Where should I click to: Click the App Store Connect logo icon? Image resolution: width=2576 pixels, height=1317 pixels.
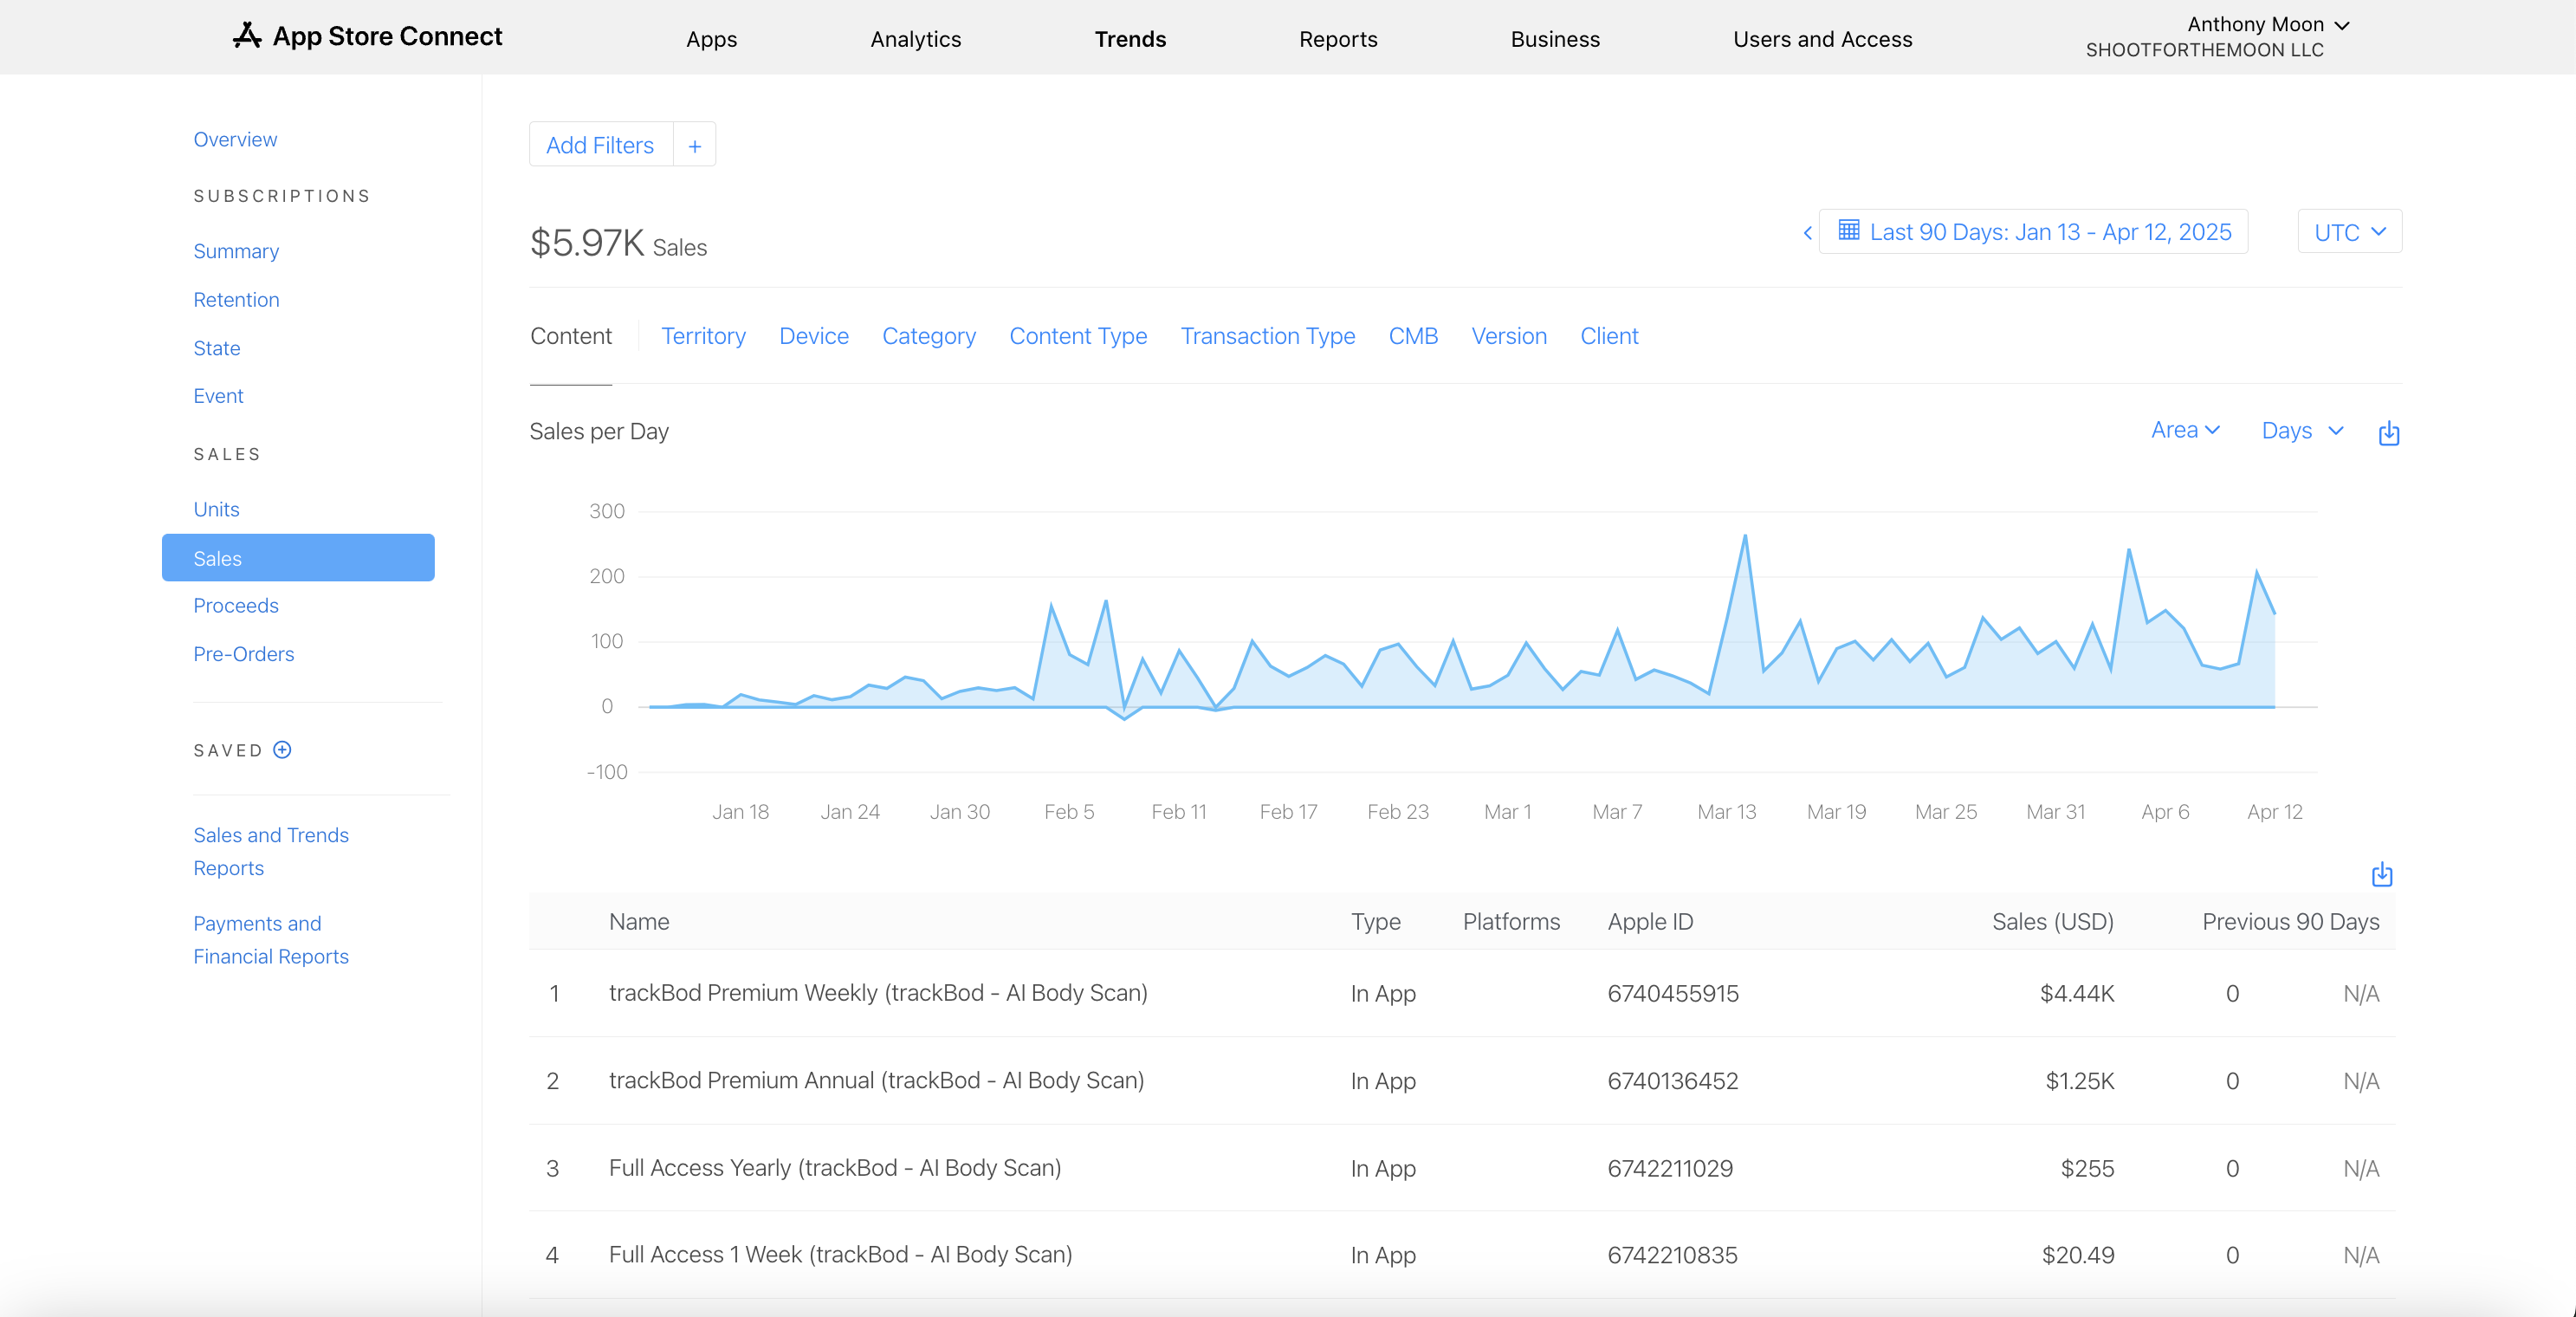[247, 36]
